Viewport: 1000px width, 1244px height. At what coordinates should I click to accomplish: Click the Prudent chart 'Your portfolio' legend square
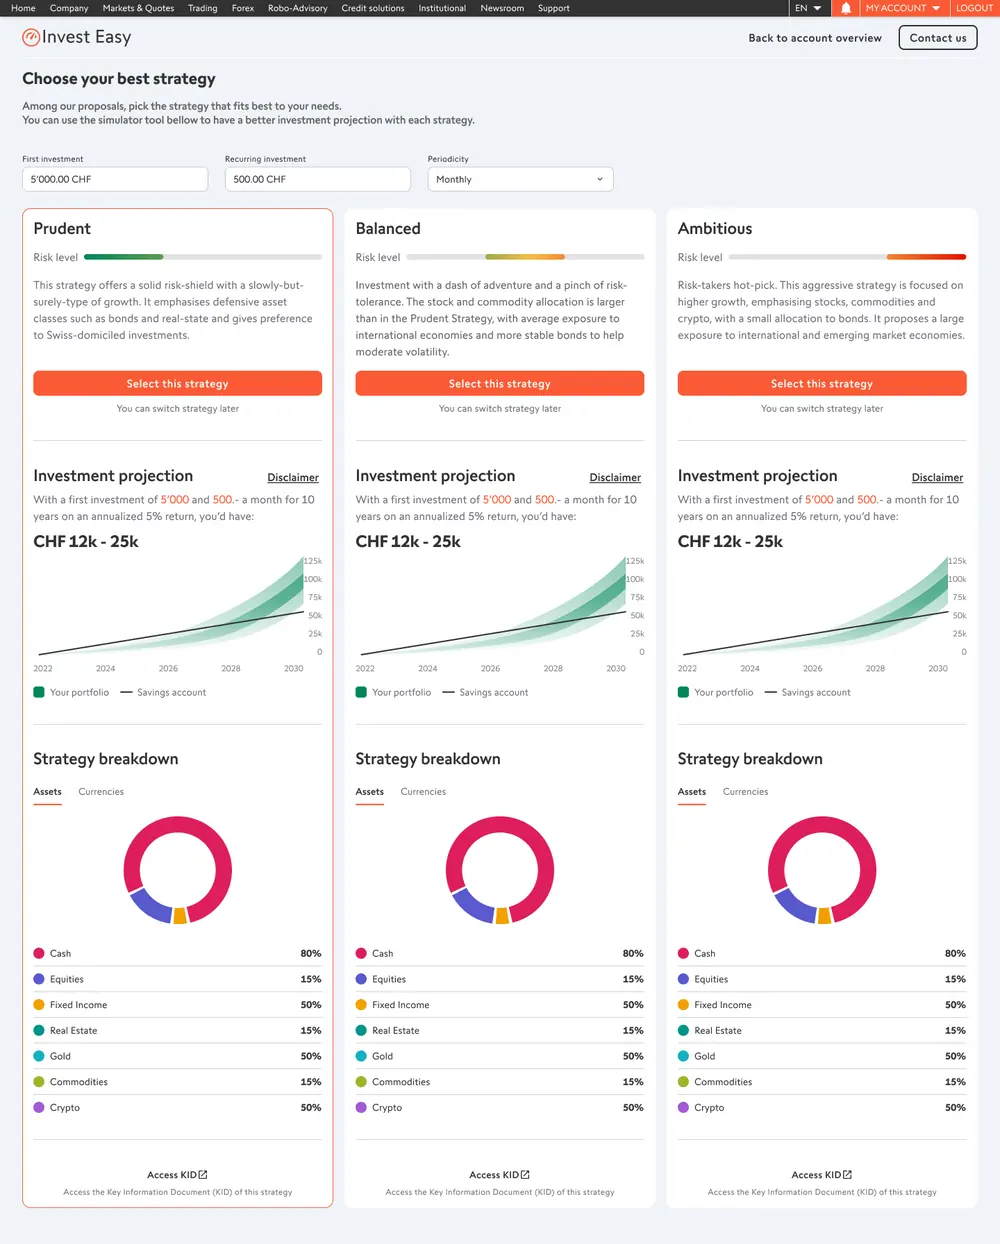(39, 692)
